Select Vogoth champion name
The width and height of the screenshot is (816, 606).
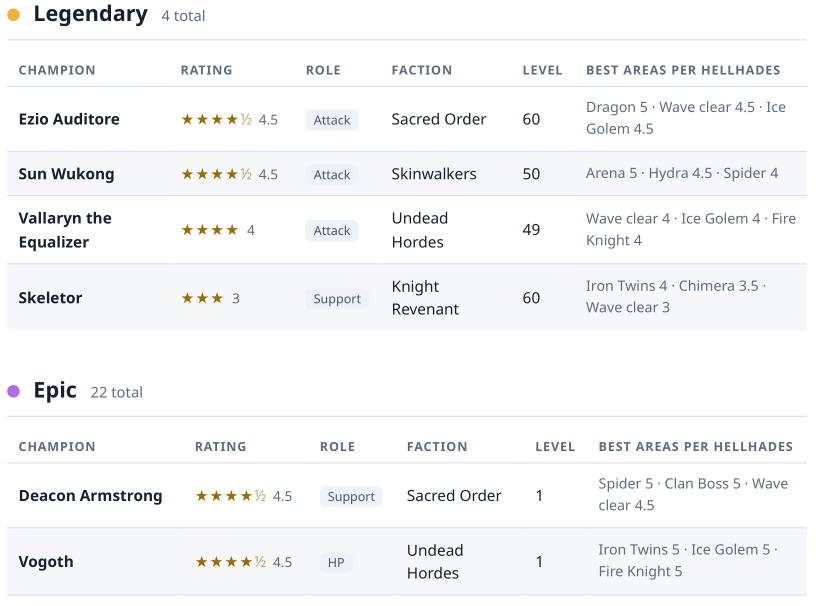[x=46, y=562]
